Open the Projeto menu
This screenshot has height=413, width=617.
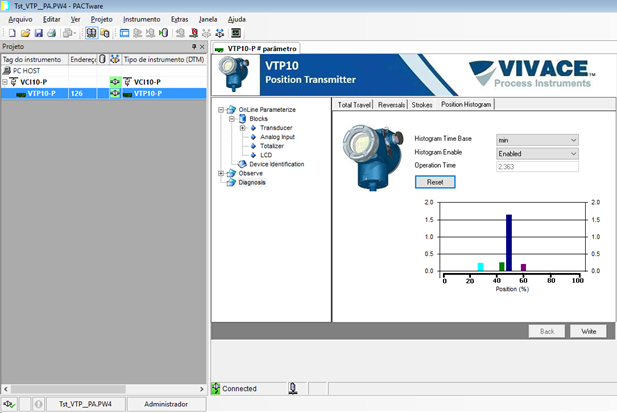(102, 19)
